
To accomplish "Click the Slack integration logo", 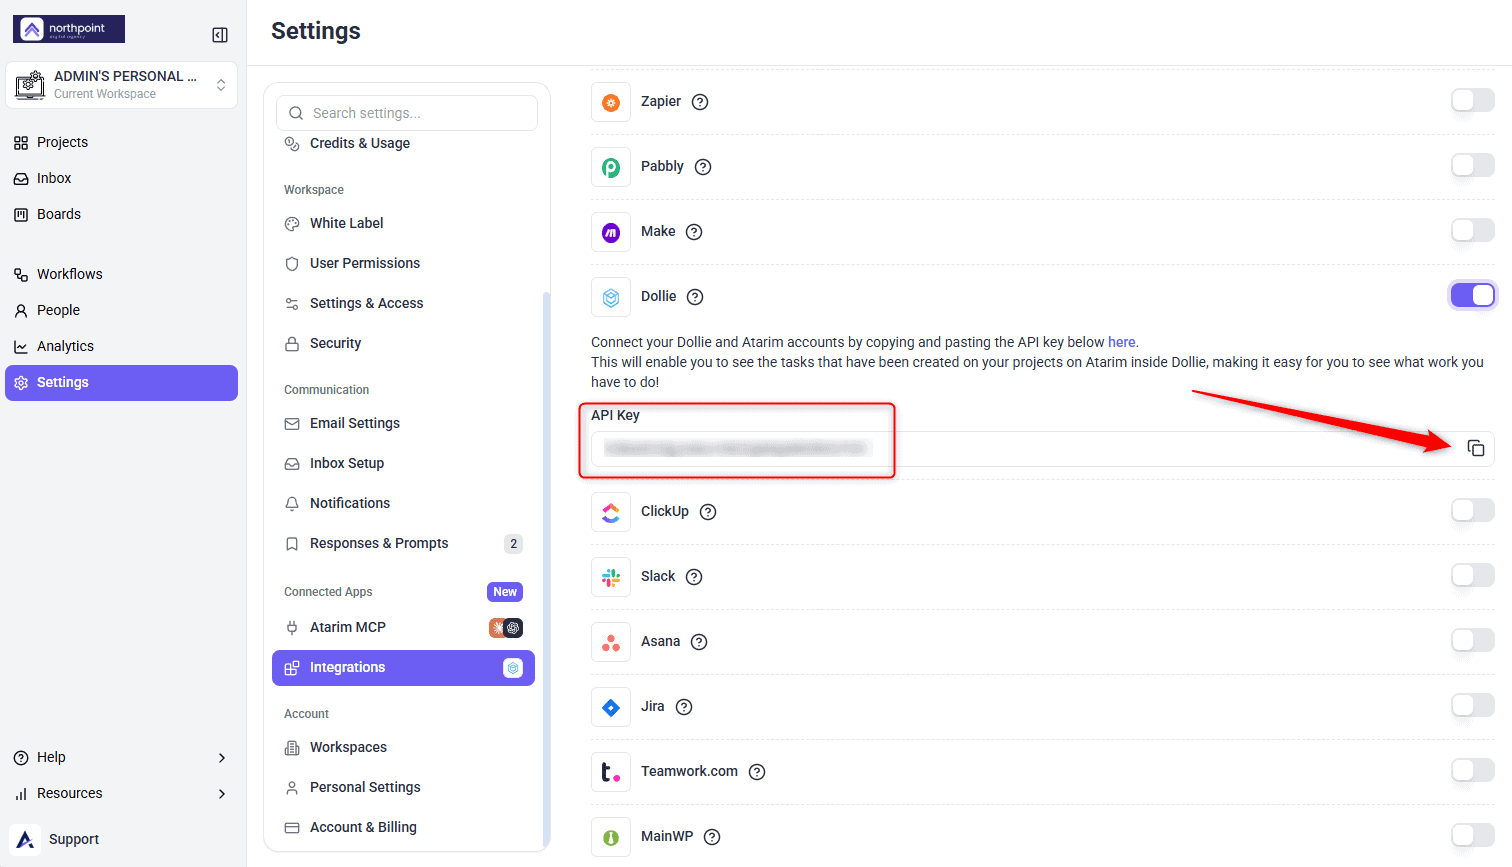I will click(x=611, y=577).
